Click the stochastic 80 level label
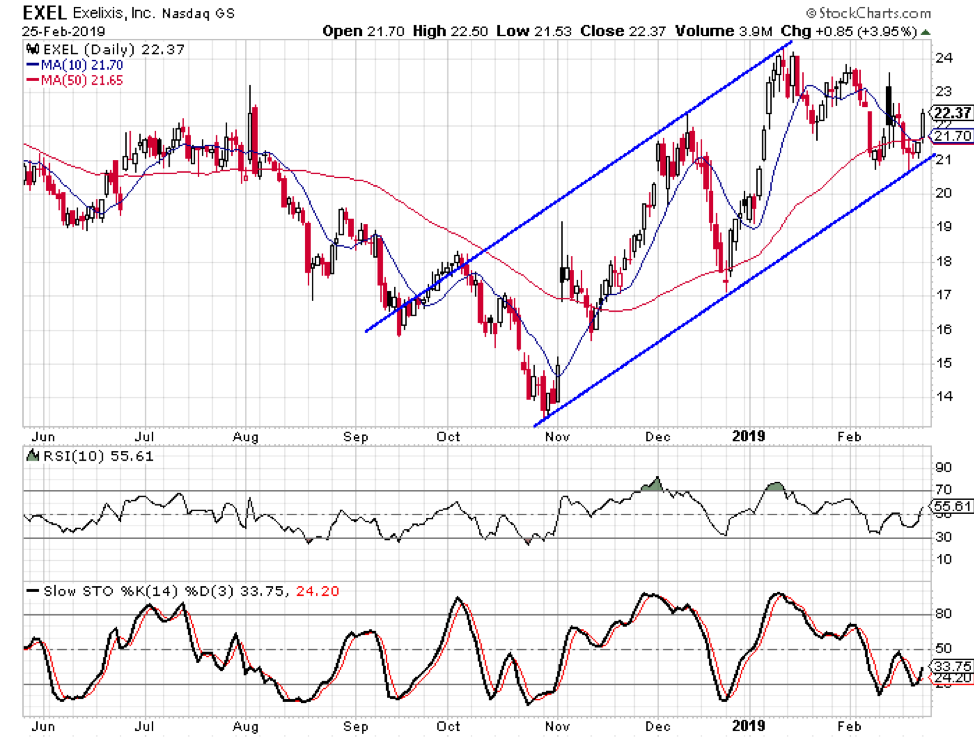Screen dimensions: 974x737 (x=944, y=613)
